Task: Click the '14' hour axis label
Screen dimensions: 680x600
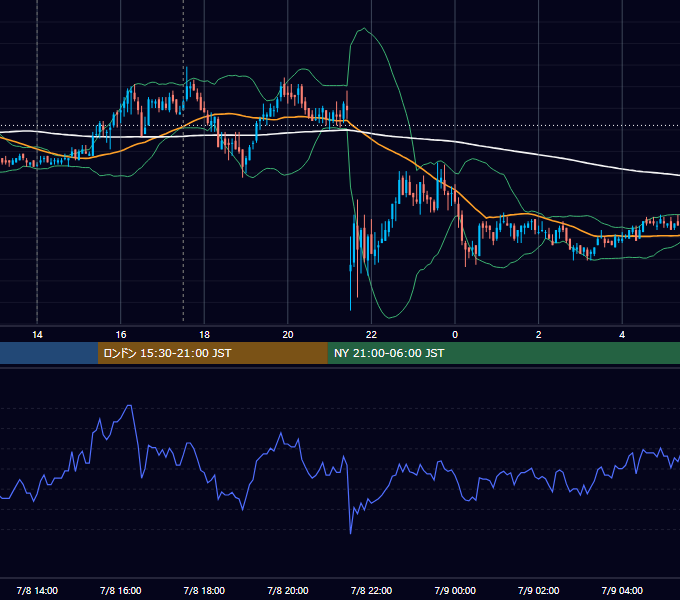Action: coord(37,335)
